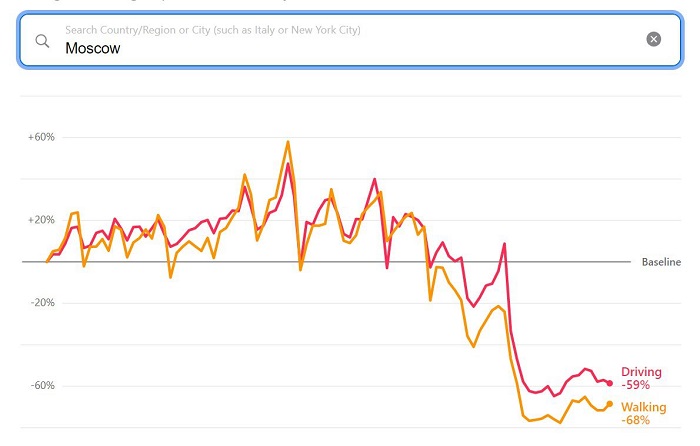Select the Driving legend label
The width and height of the screenshot is (700, 446).
point(641,372)
